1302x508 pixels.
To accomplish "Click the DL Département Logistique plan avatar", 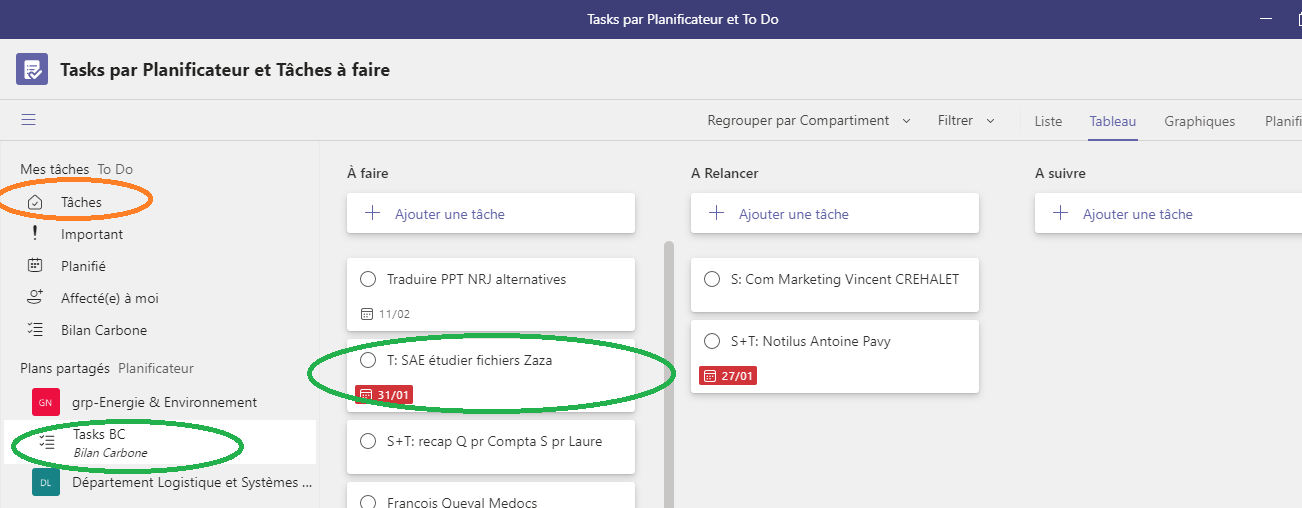I will (x=45, y=482).
